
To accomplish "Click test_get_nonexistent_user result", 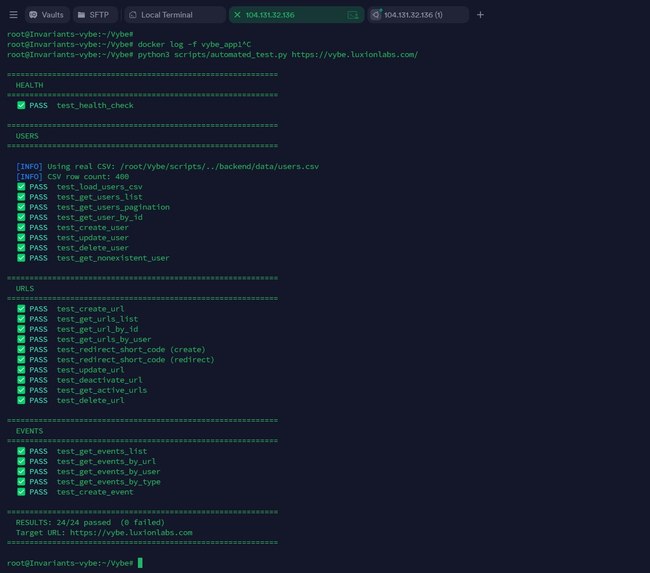I will click(x=93, y=258).
